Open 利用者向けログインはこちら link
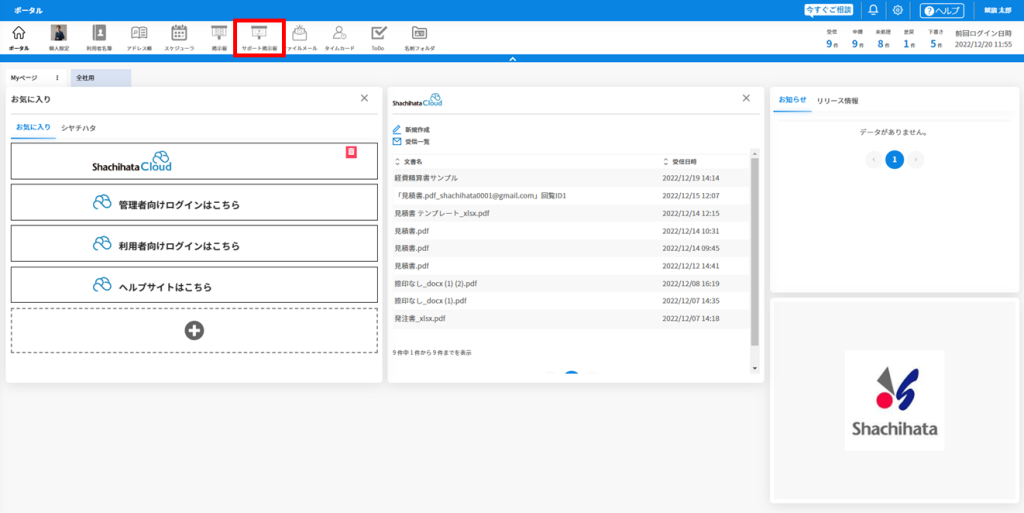Screen dimensions: 1024x513 coord(194,243)
